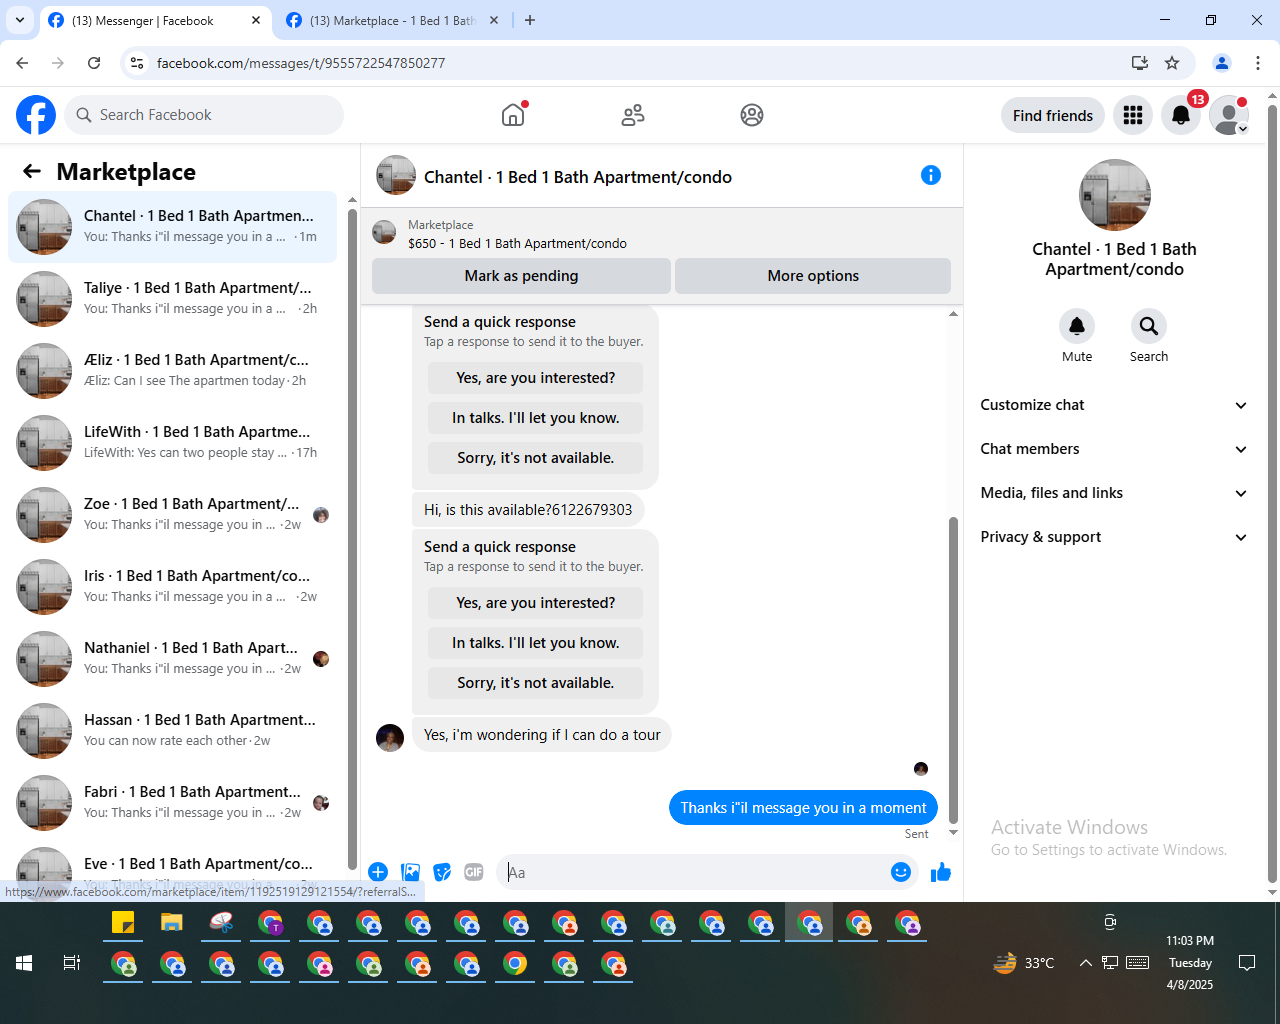
Task: Open Chrome profile icon in toolbar
Action: [1222, 63]
